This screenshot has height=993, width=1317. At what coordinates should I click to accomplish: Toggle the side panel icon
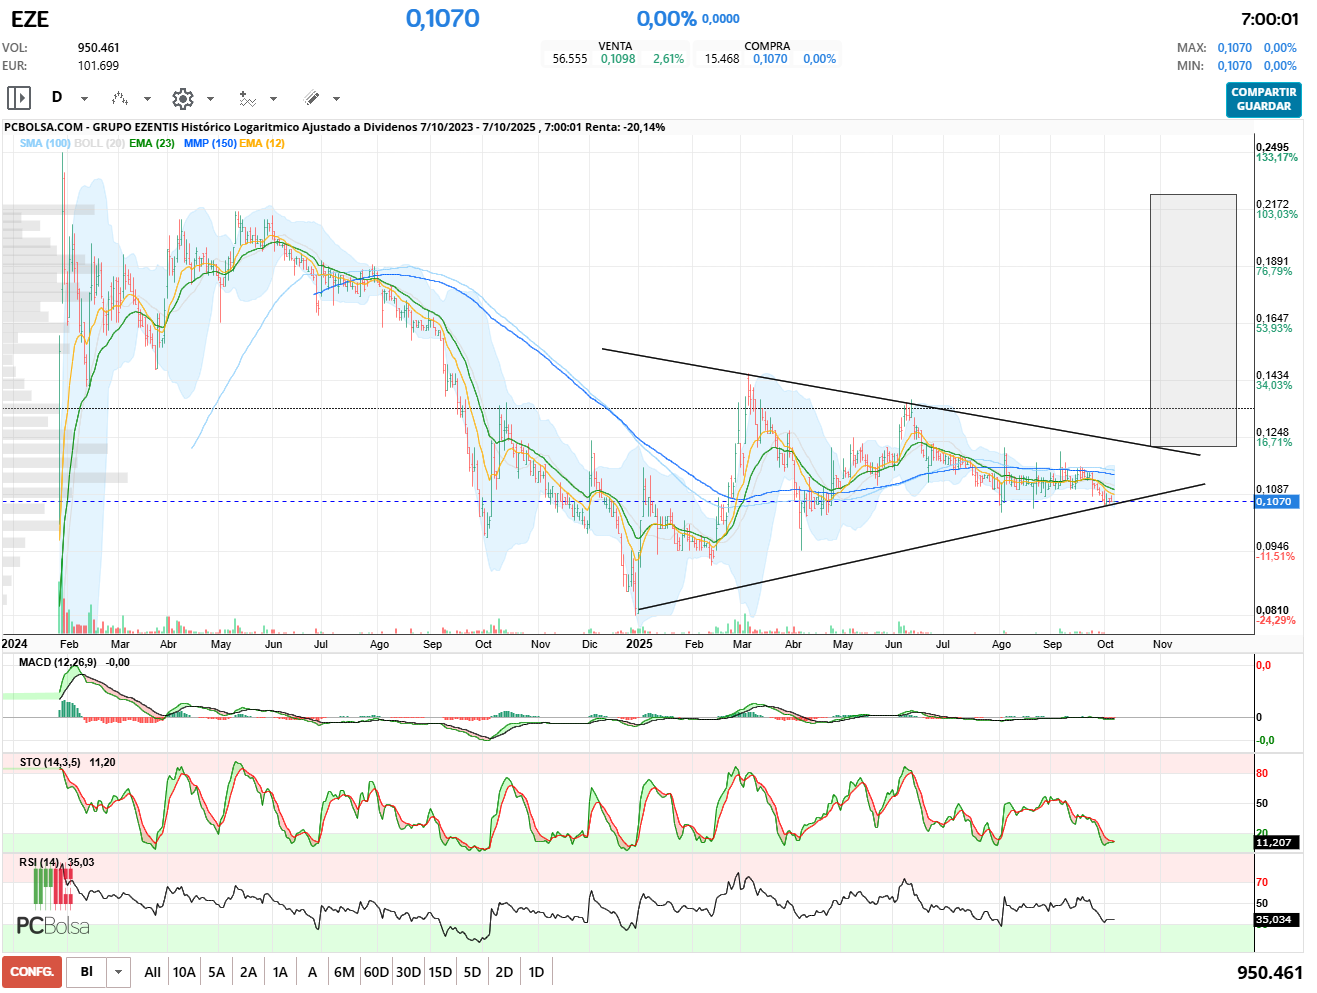pyautogui.click(x=19, y=98)
